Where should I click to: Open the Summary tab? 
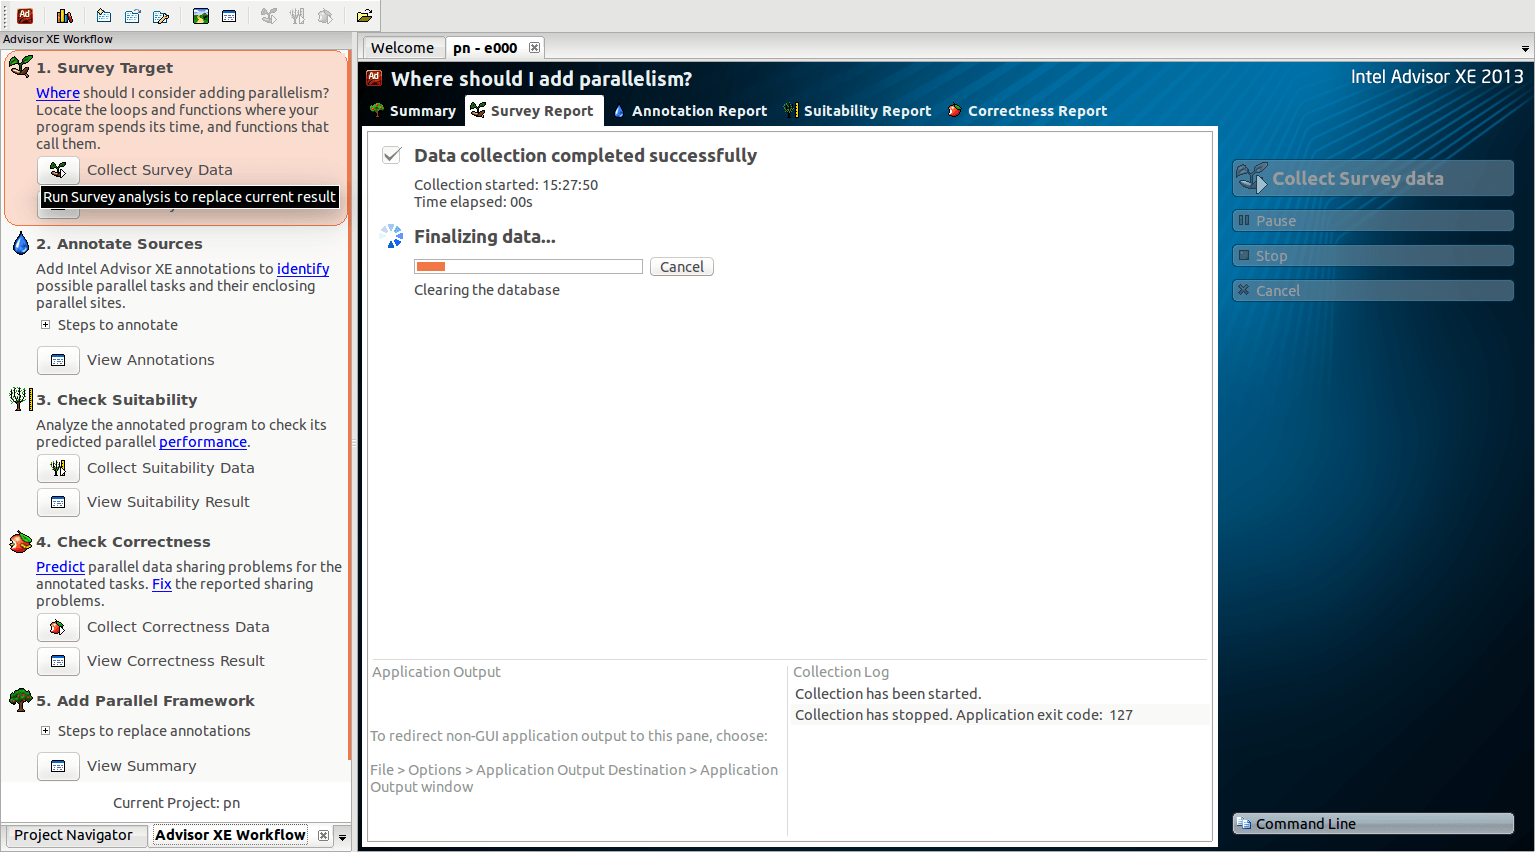coord(413,111)
